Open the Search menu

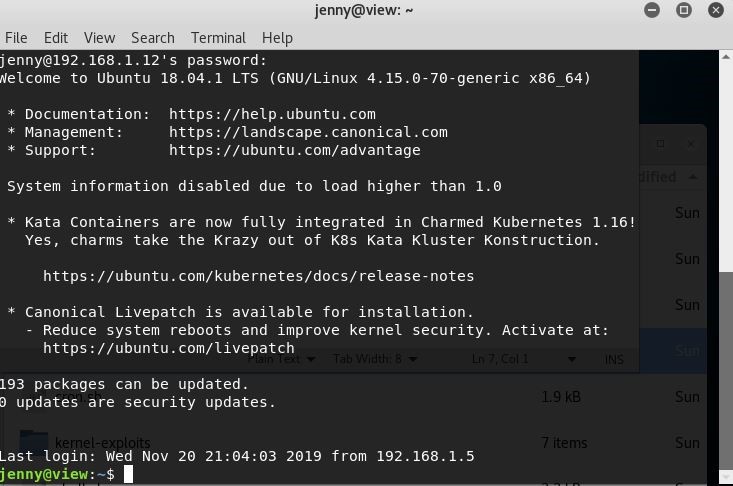[153, 38]
